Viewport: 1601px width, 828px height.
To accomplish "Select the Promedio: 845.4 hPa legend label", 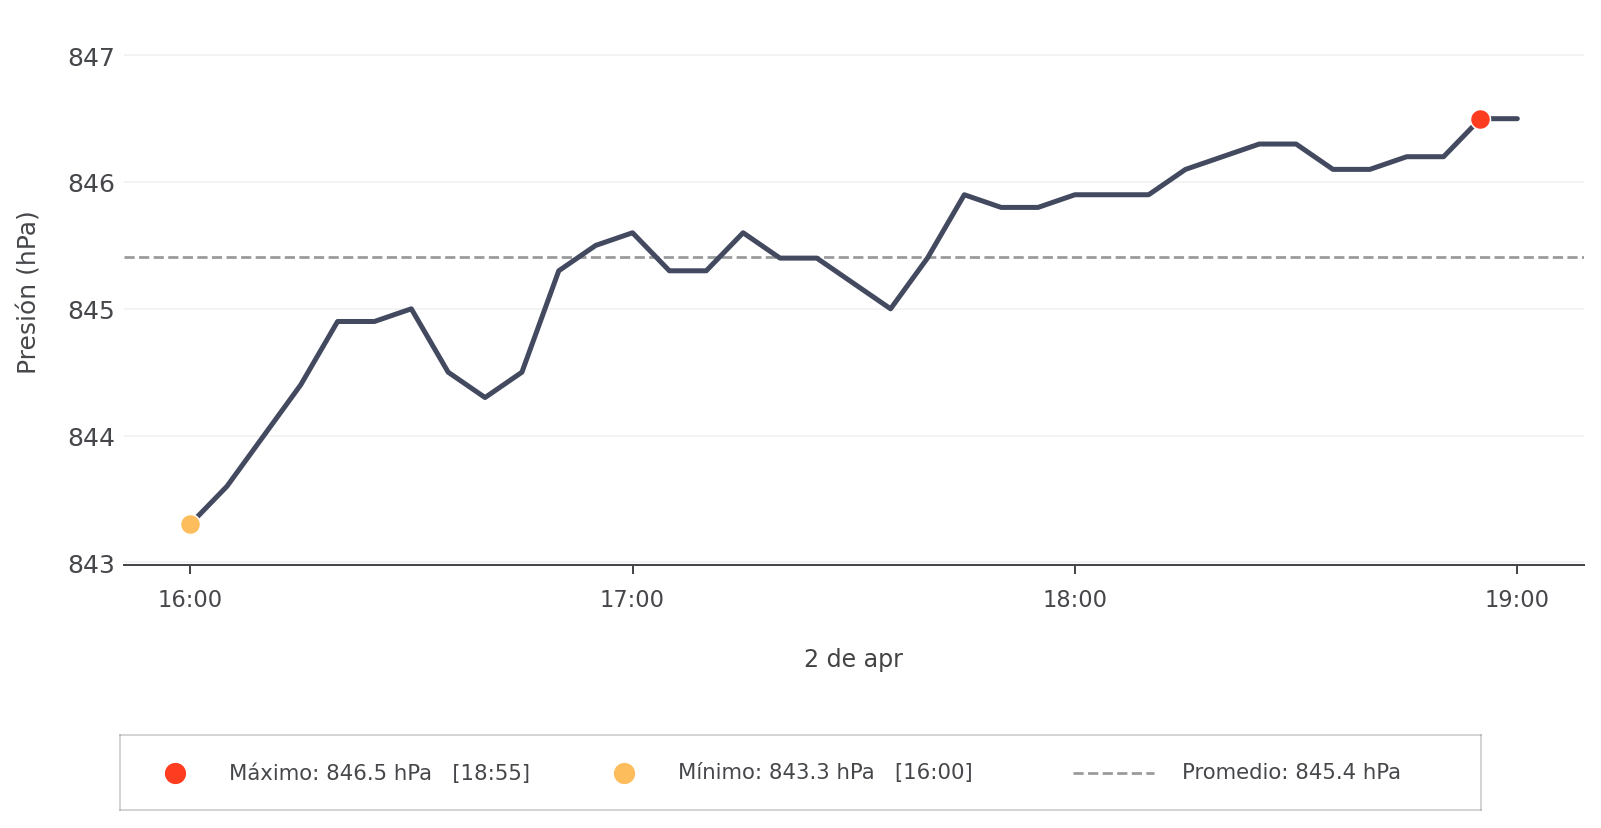I will [x=1290, y=772].
